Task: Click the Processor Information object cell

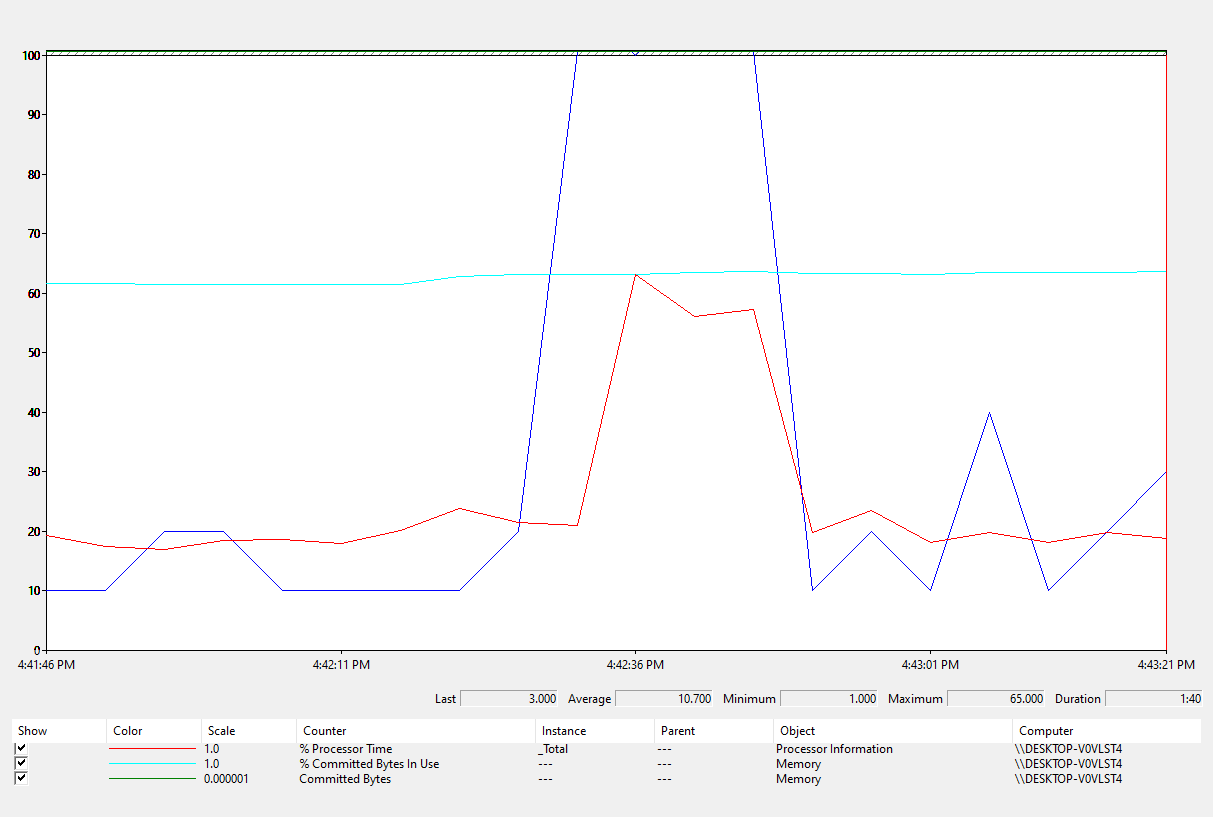Action: pos(834,749)
